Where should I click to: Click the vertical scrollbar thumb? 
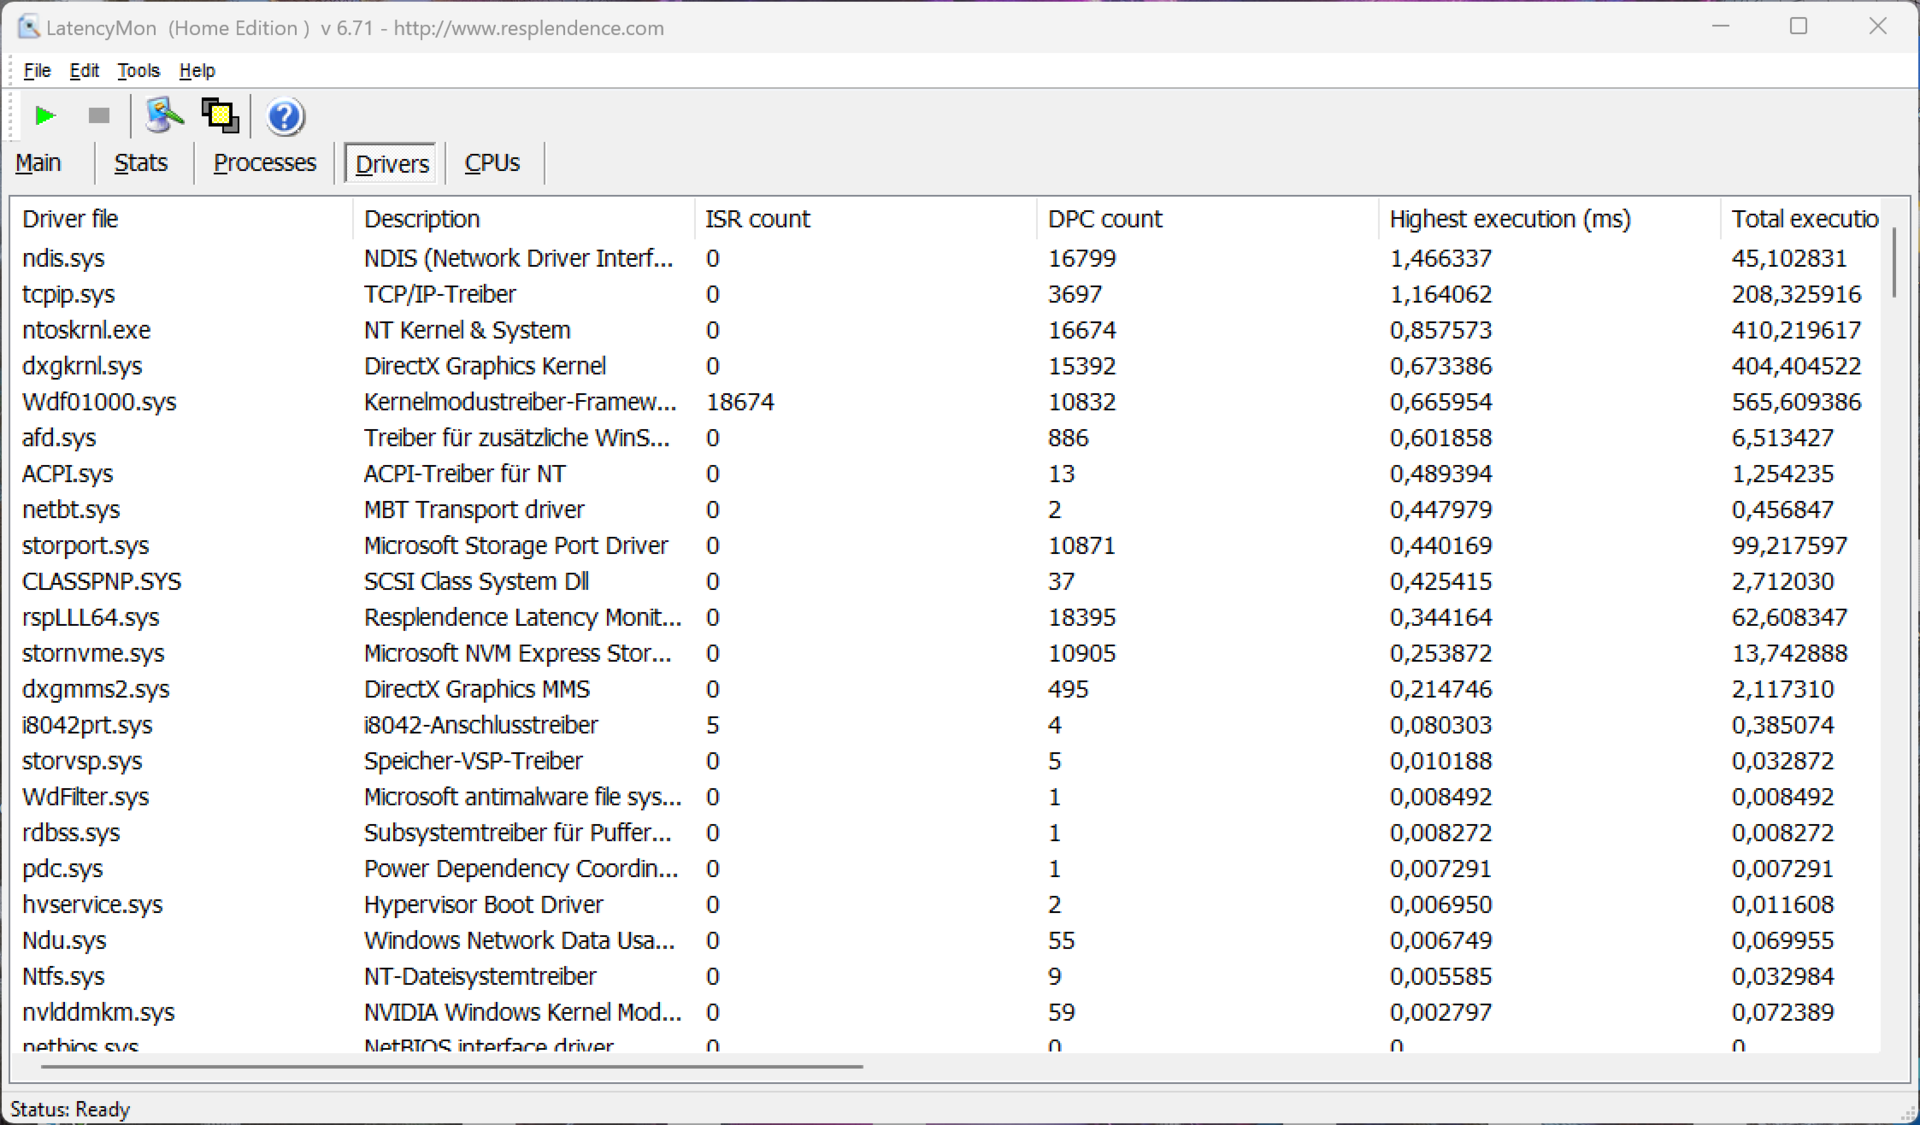point(1893,262)
